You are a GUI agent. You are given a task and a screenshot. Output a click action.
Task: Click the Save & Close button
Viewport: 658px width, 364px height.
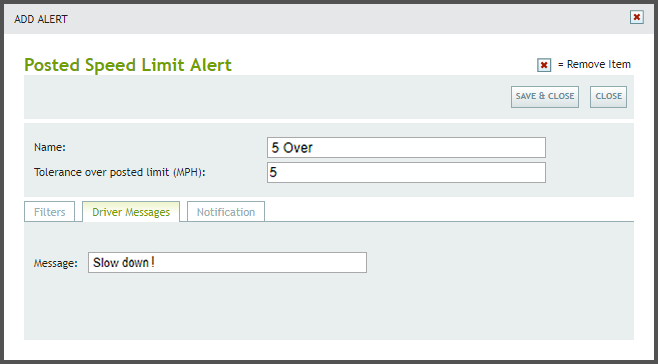click(x=545, y=97)
